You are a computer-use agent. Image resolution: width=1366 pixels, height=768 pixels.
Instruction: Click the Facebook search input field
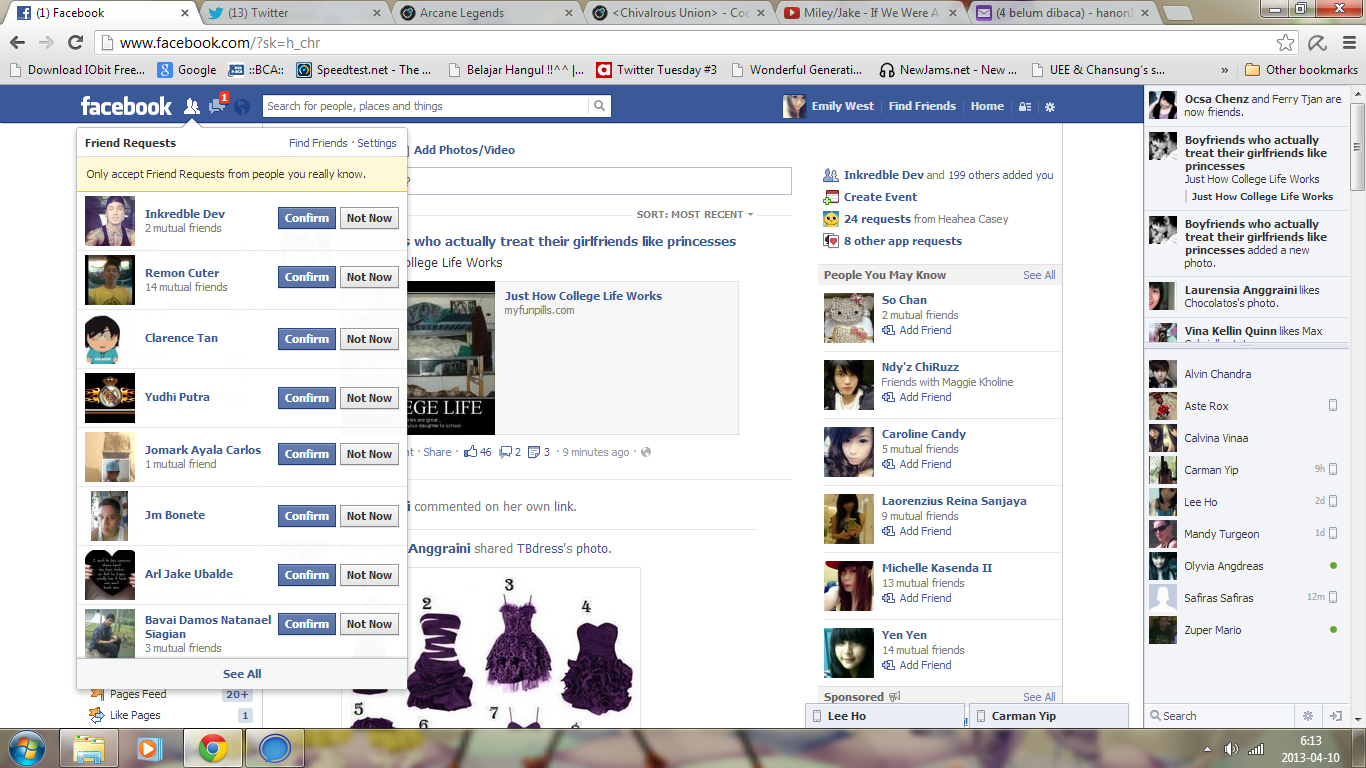(426, 106)
